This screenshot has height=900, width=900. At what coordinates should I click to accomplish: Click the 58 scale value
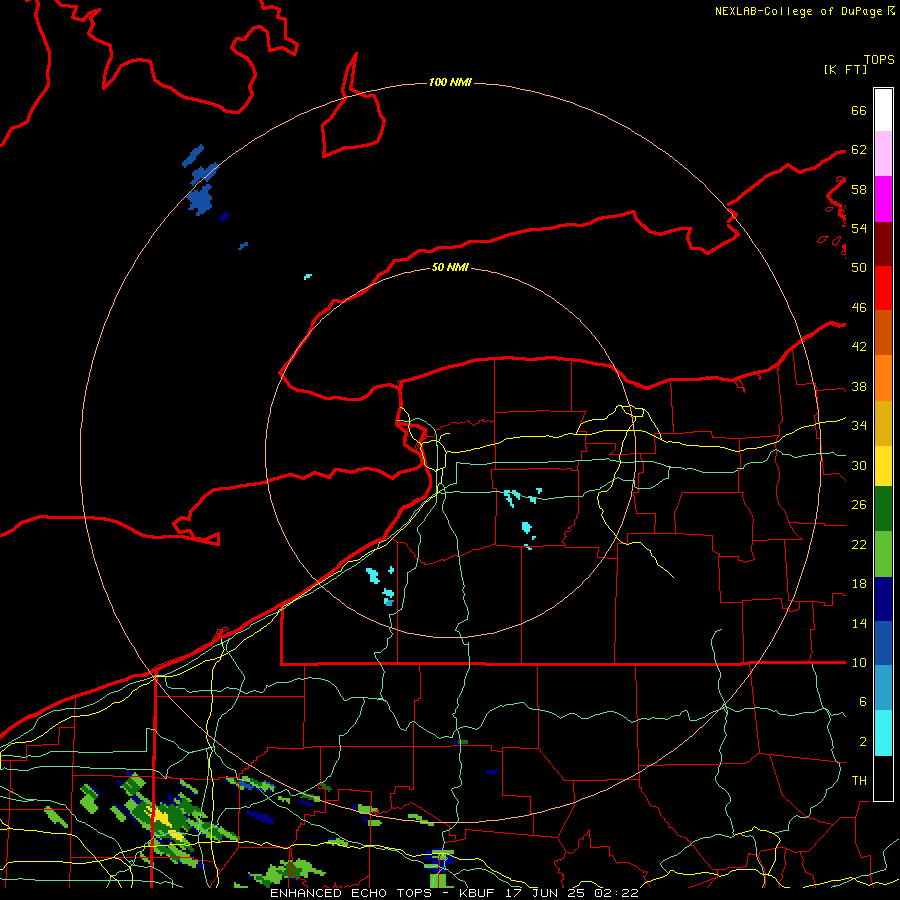point(859,189)
